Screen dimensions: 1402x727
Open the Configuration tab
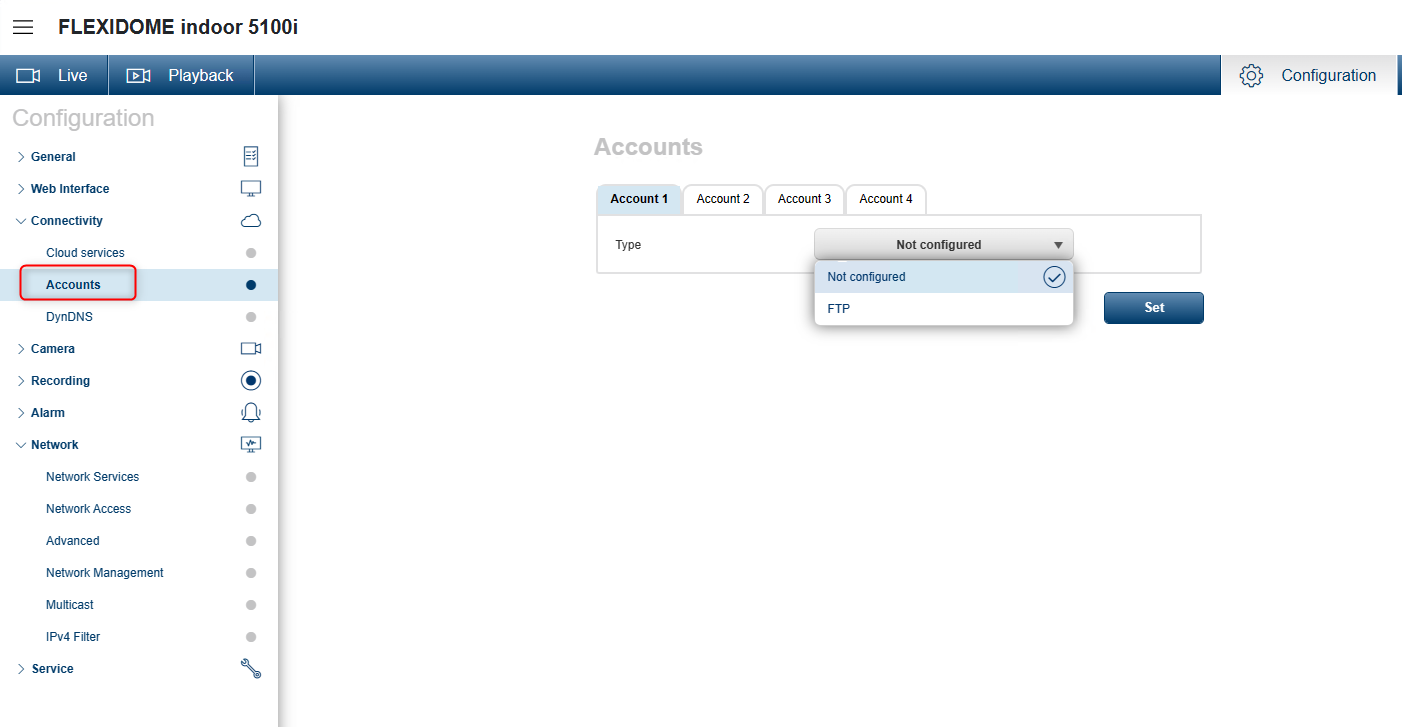click(x=1309, y=76)
